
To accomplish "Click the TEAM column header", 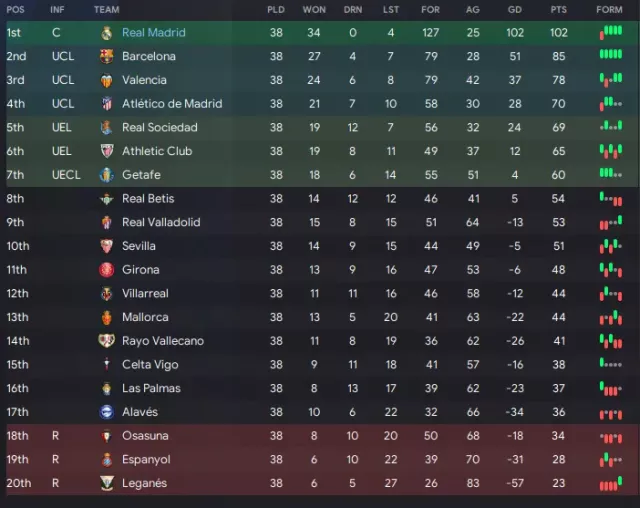I will [107, 10].
